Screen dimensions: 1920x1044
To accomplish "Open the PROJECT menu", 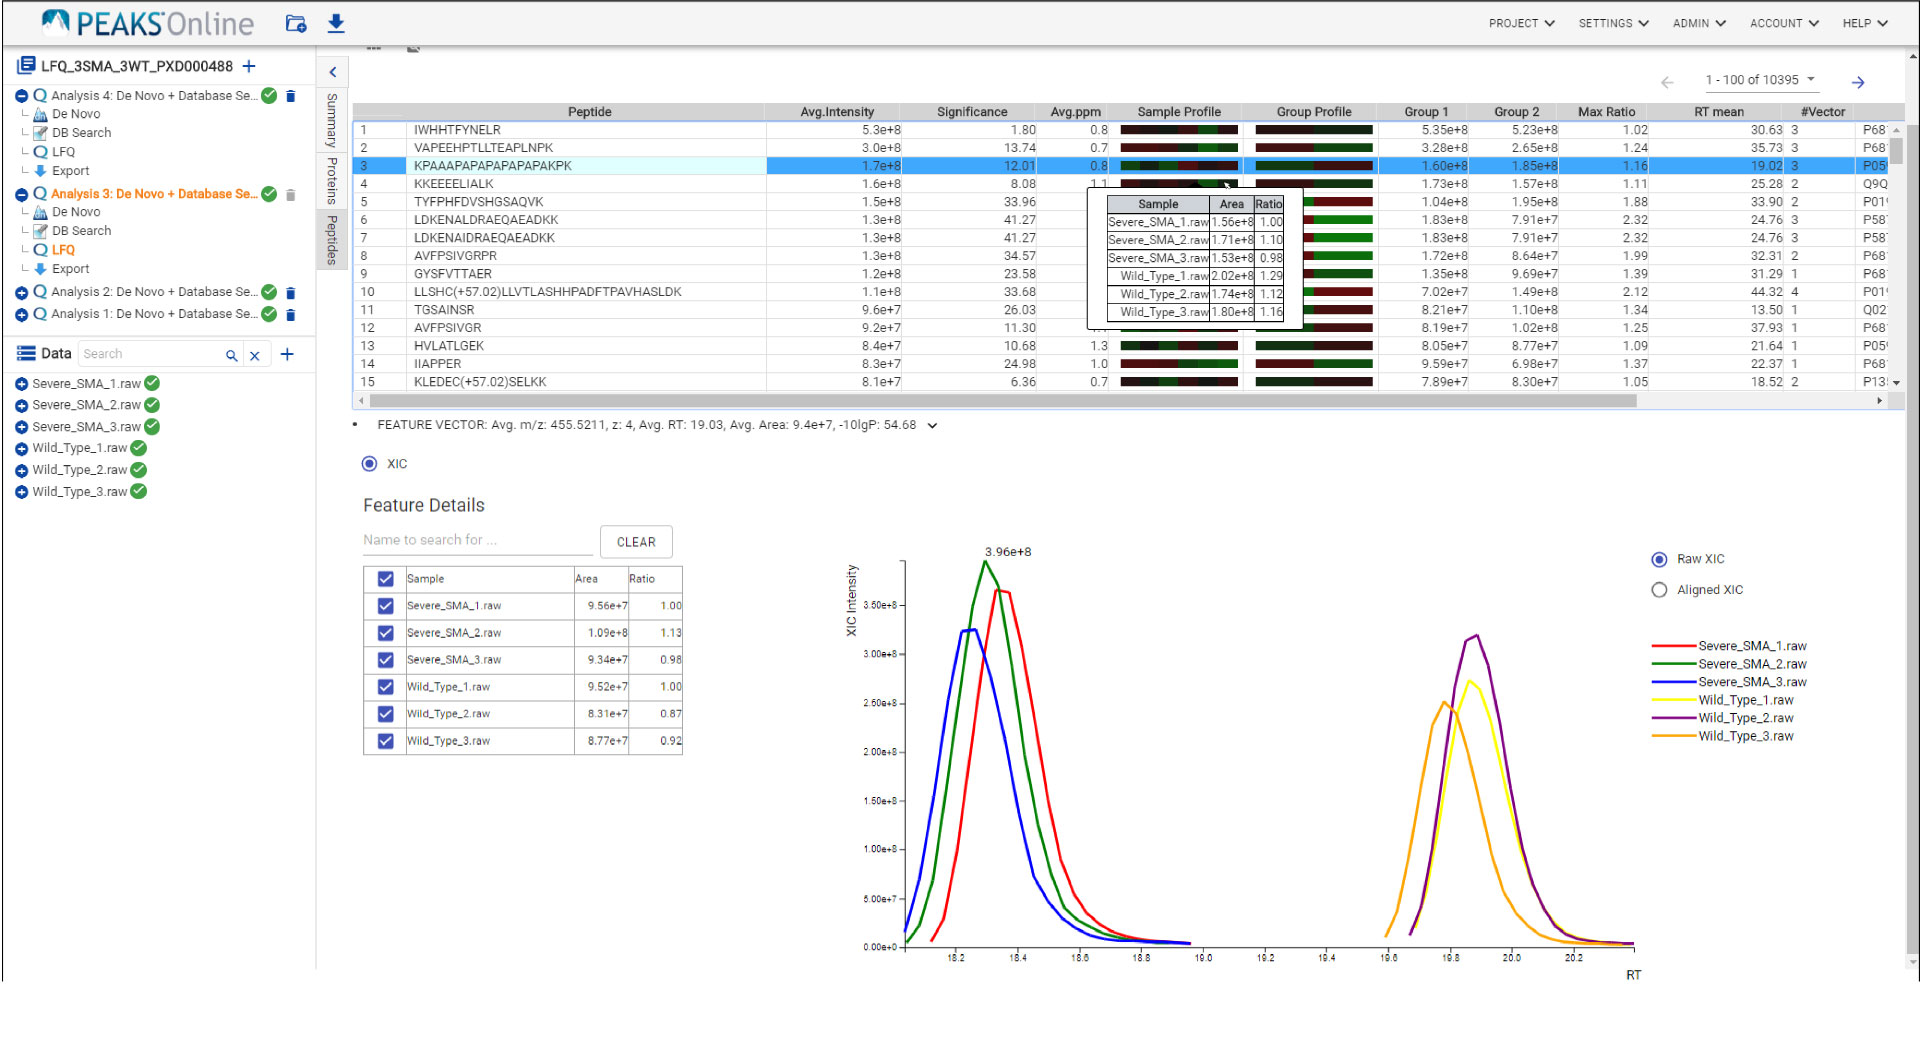I will tap(1521, 23).
